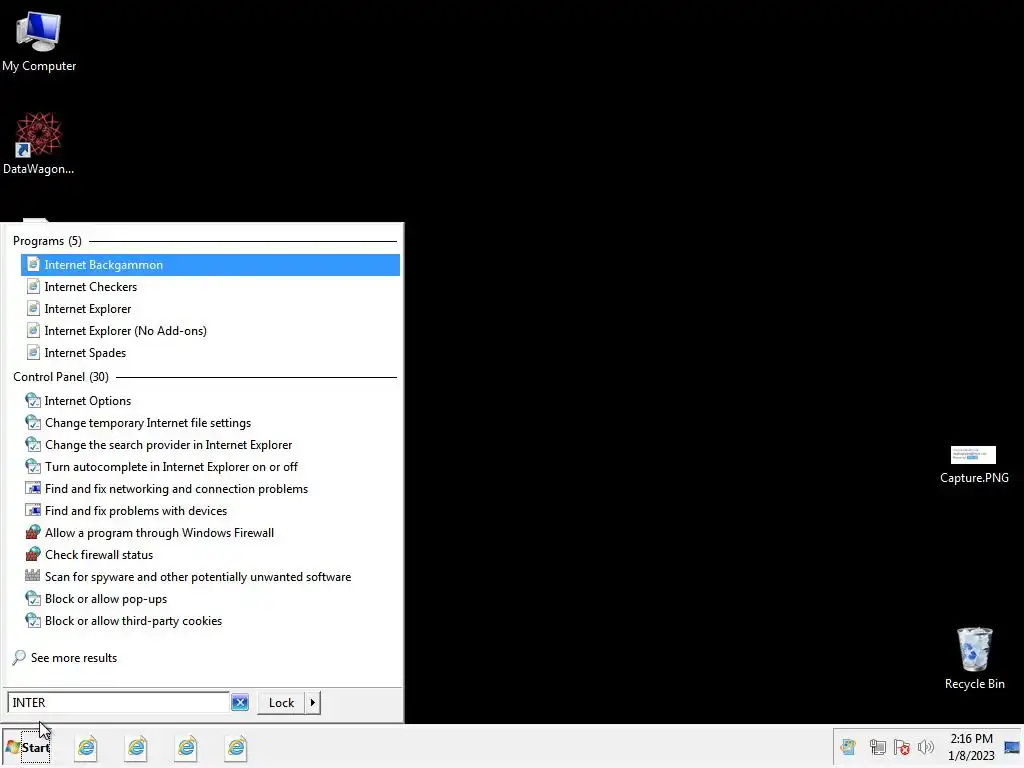The height and width of the screenshot is (768, 1024).
Task: Open third Internet Explorer taskbar icon
Action: point(186,747)
